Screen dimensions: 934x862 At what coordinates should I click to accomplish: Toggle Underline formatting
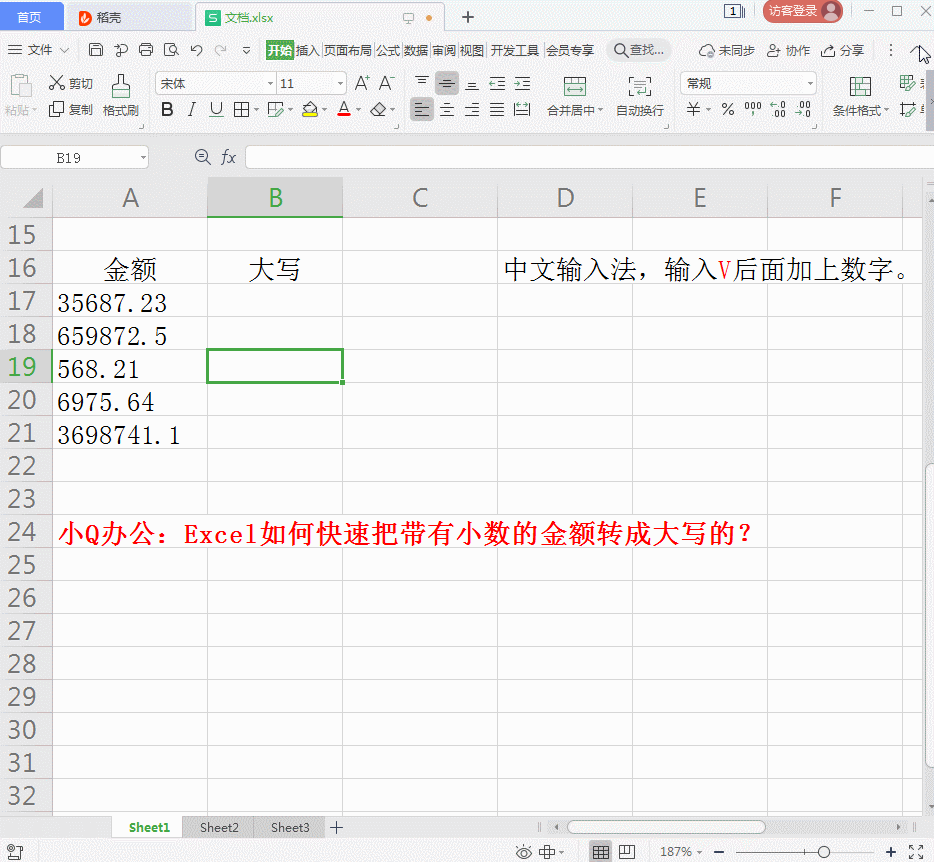216,110
